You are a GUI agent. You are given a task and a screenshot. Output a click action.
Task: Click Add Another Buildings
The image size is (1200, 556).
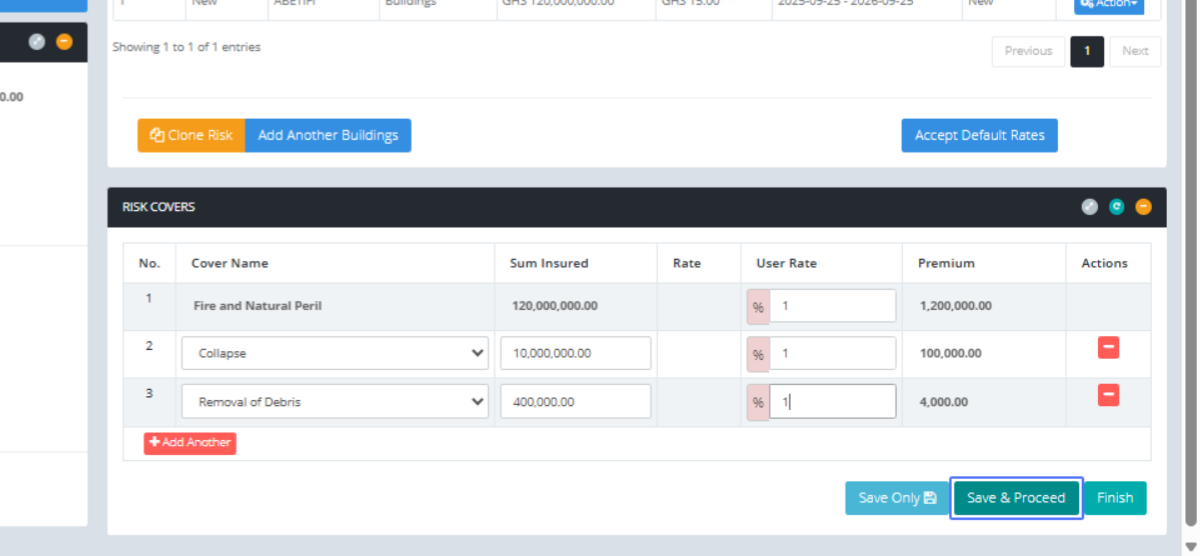pos(328,135)
